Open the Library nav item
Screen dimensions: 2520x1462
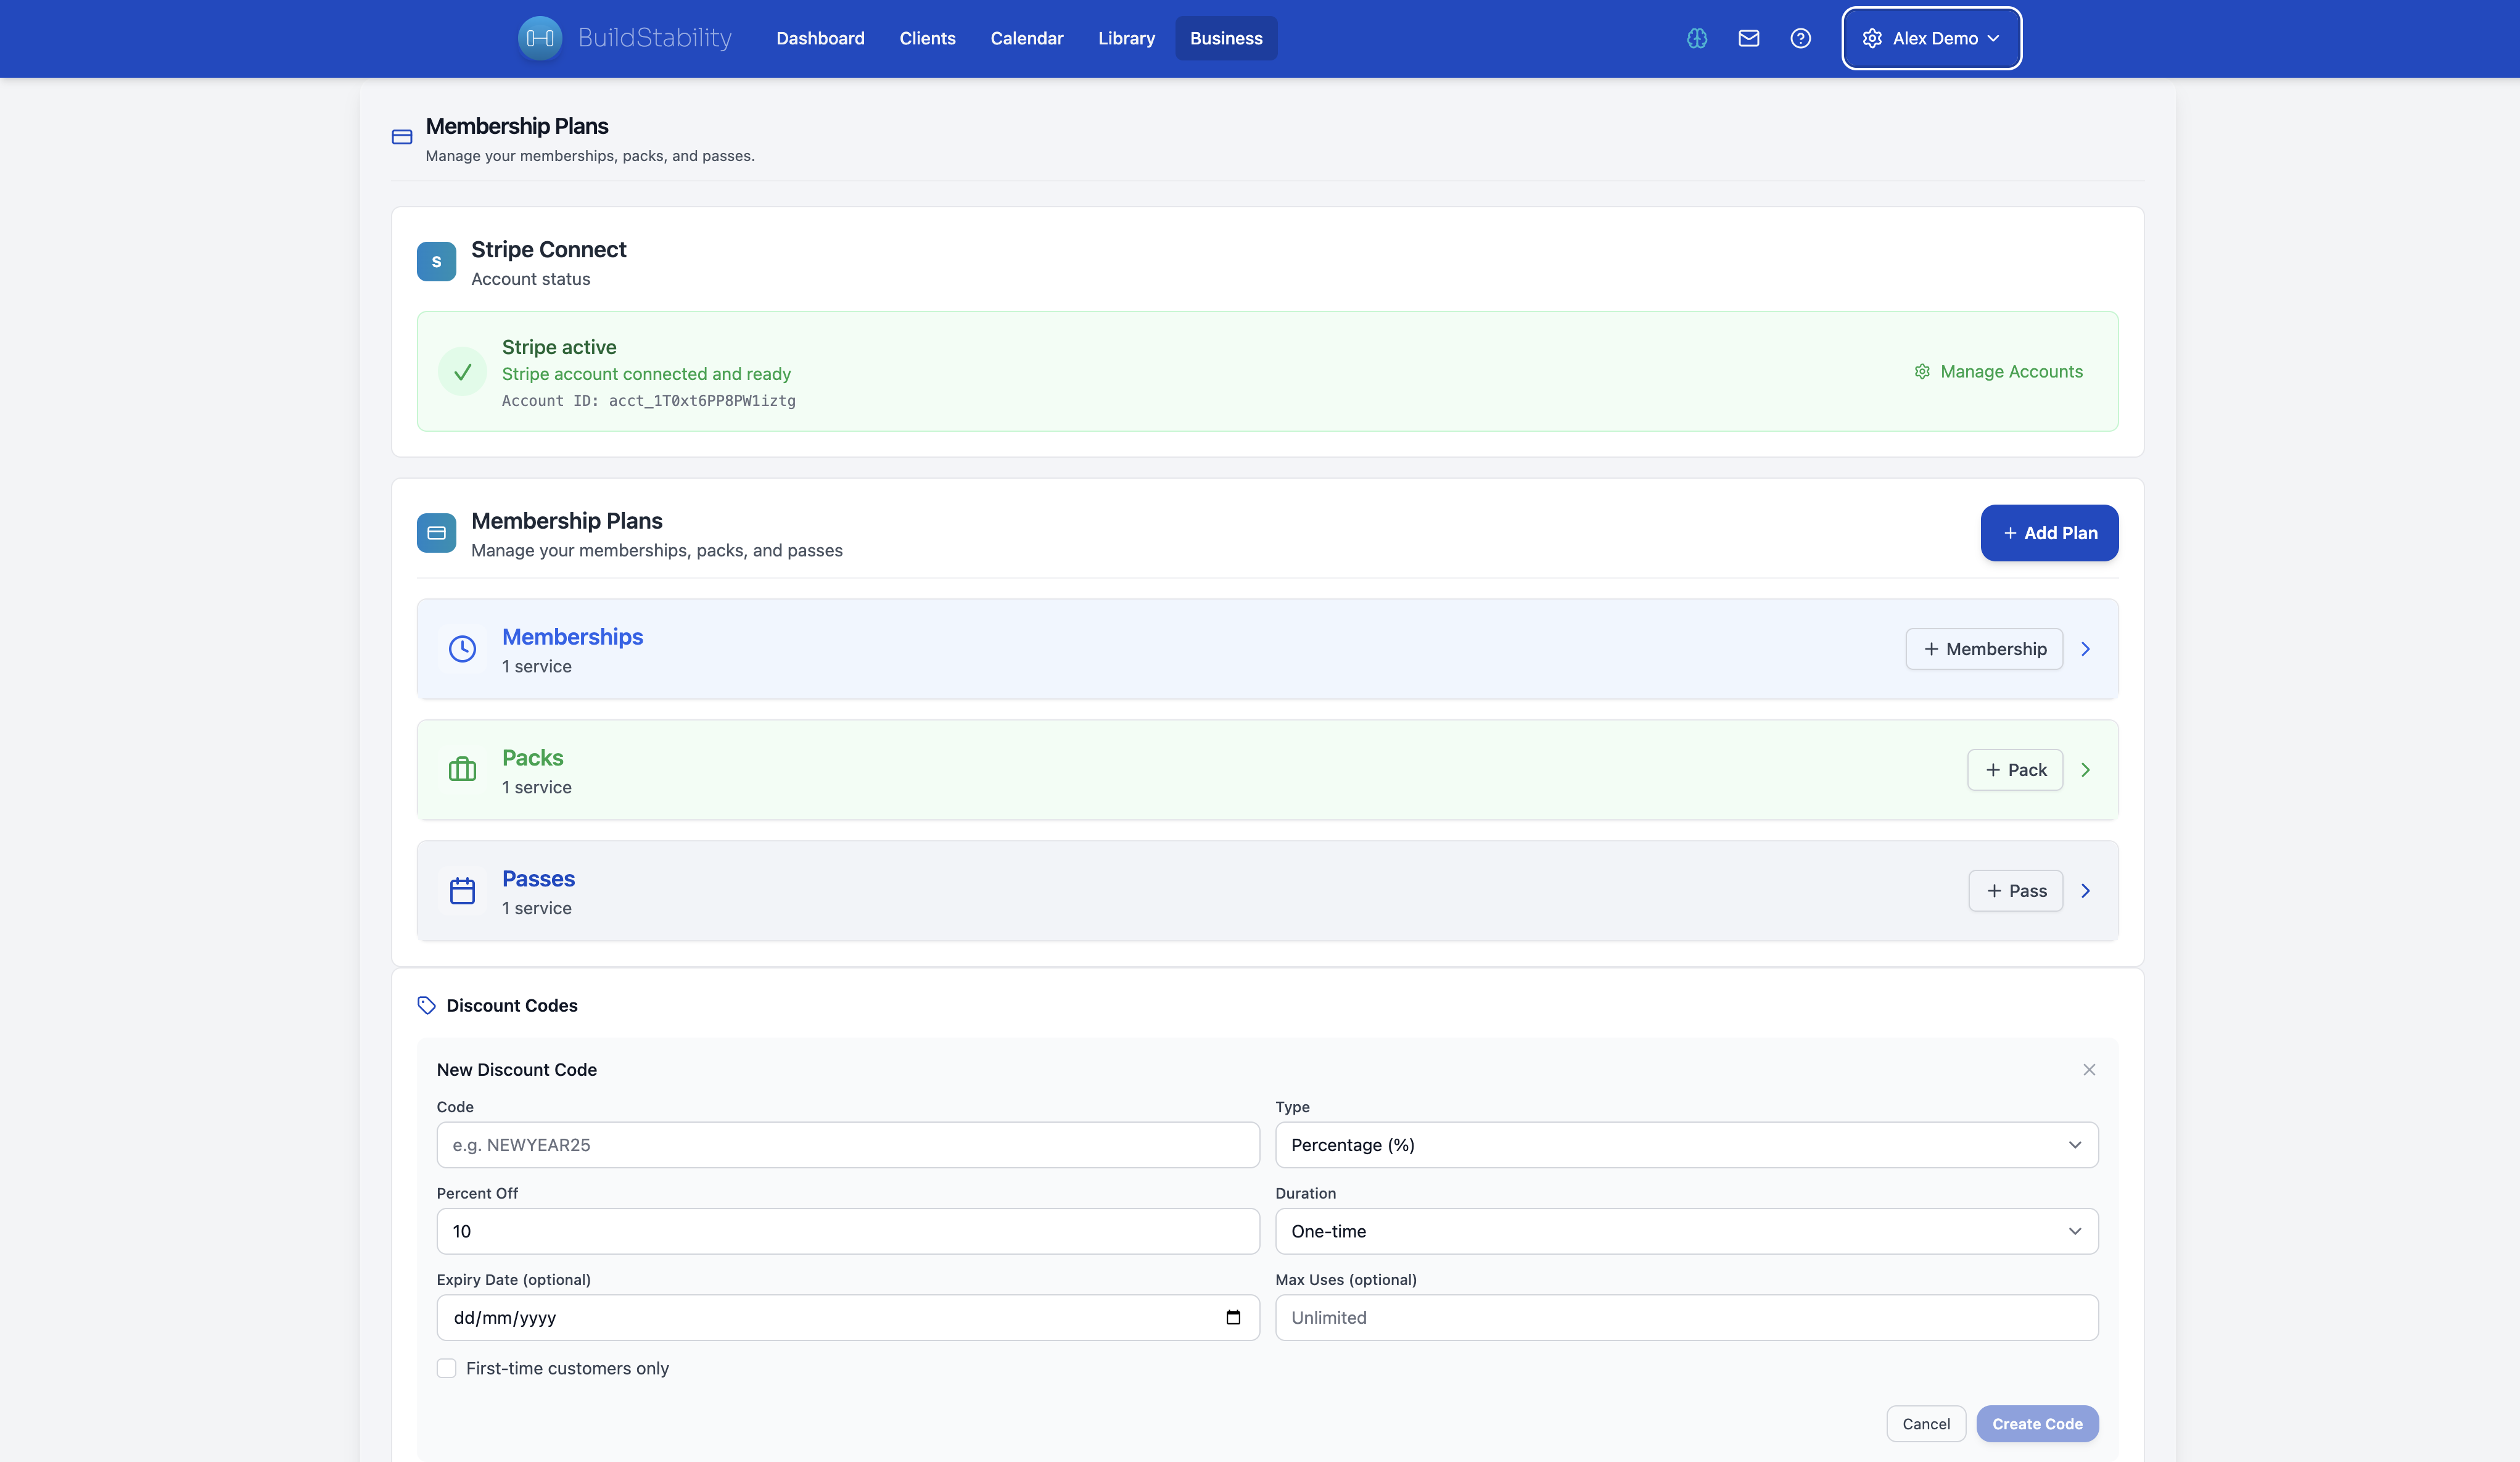pyautogui.click(x=1126, y=38)
